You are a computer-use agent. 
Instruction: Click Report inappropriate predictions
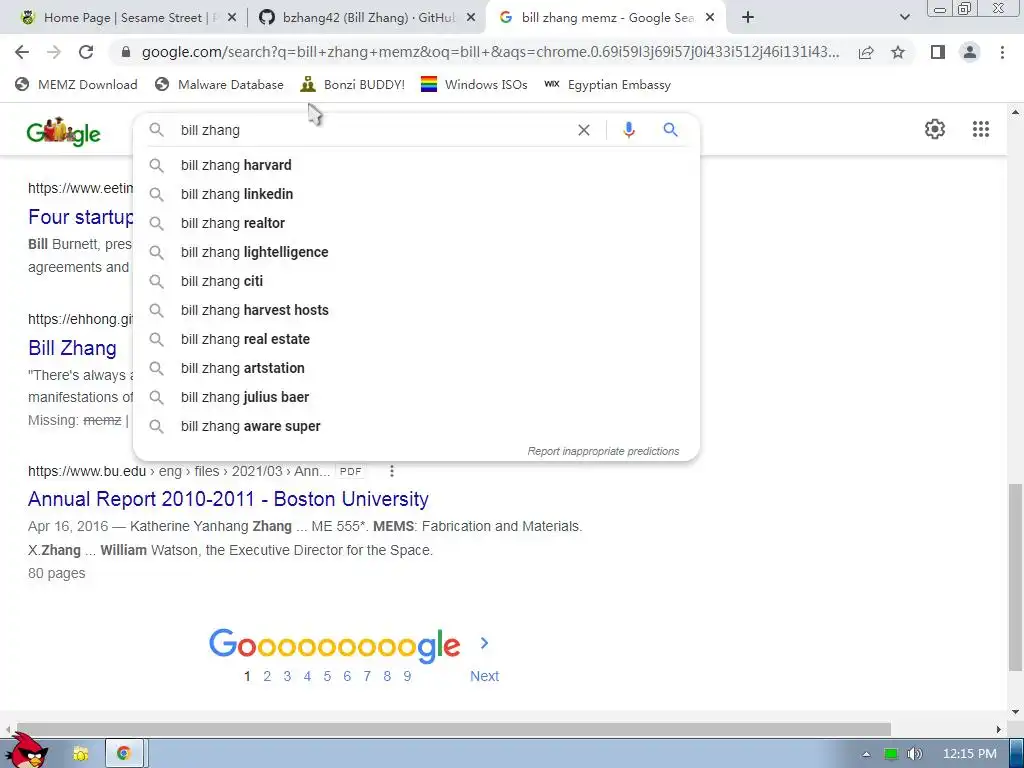click(x=603, y=451)
